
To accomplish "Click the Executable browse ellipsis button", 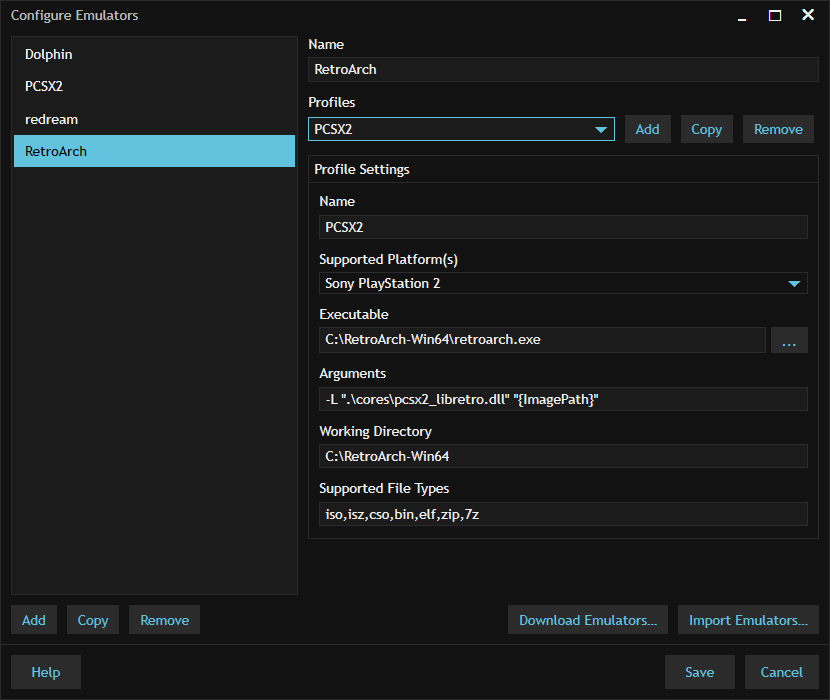I will (x=789, y=340).
